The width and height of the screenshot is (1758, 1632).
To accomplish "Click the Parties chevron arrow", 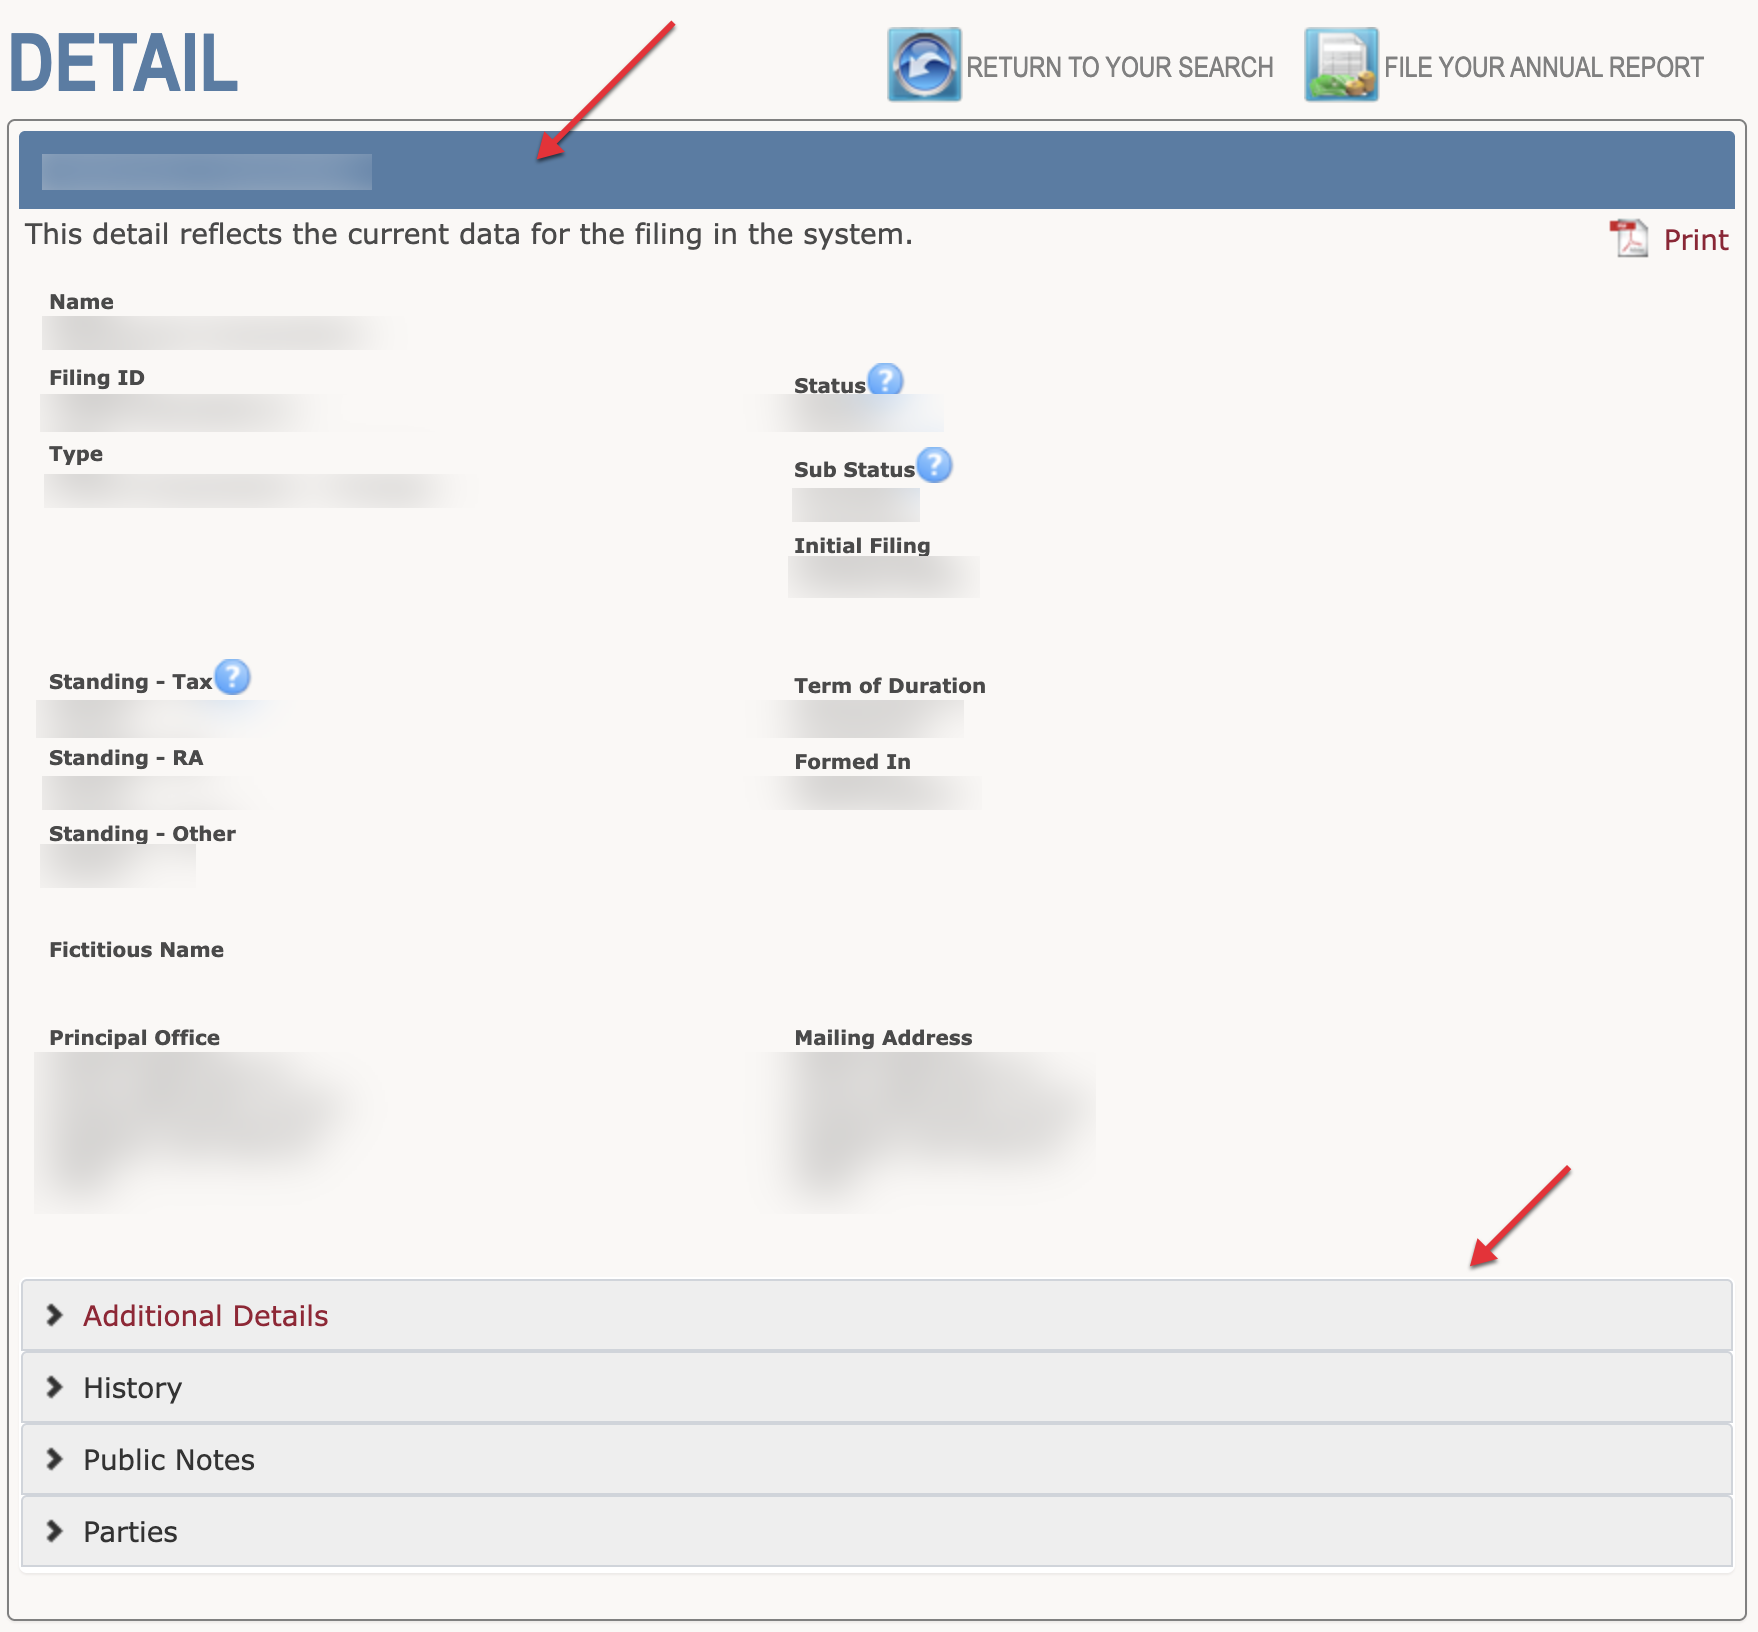I will (55, 1531).
